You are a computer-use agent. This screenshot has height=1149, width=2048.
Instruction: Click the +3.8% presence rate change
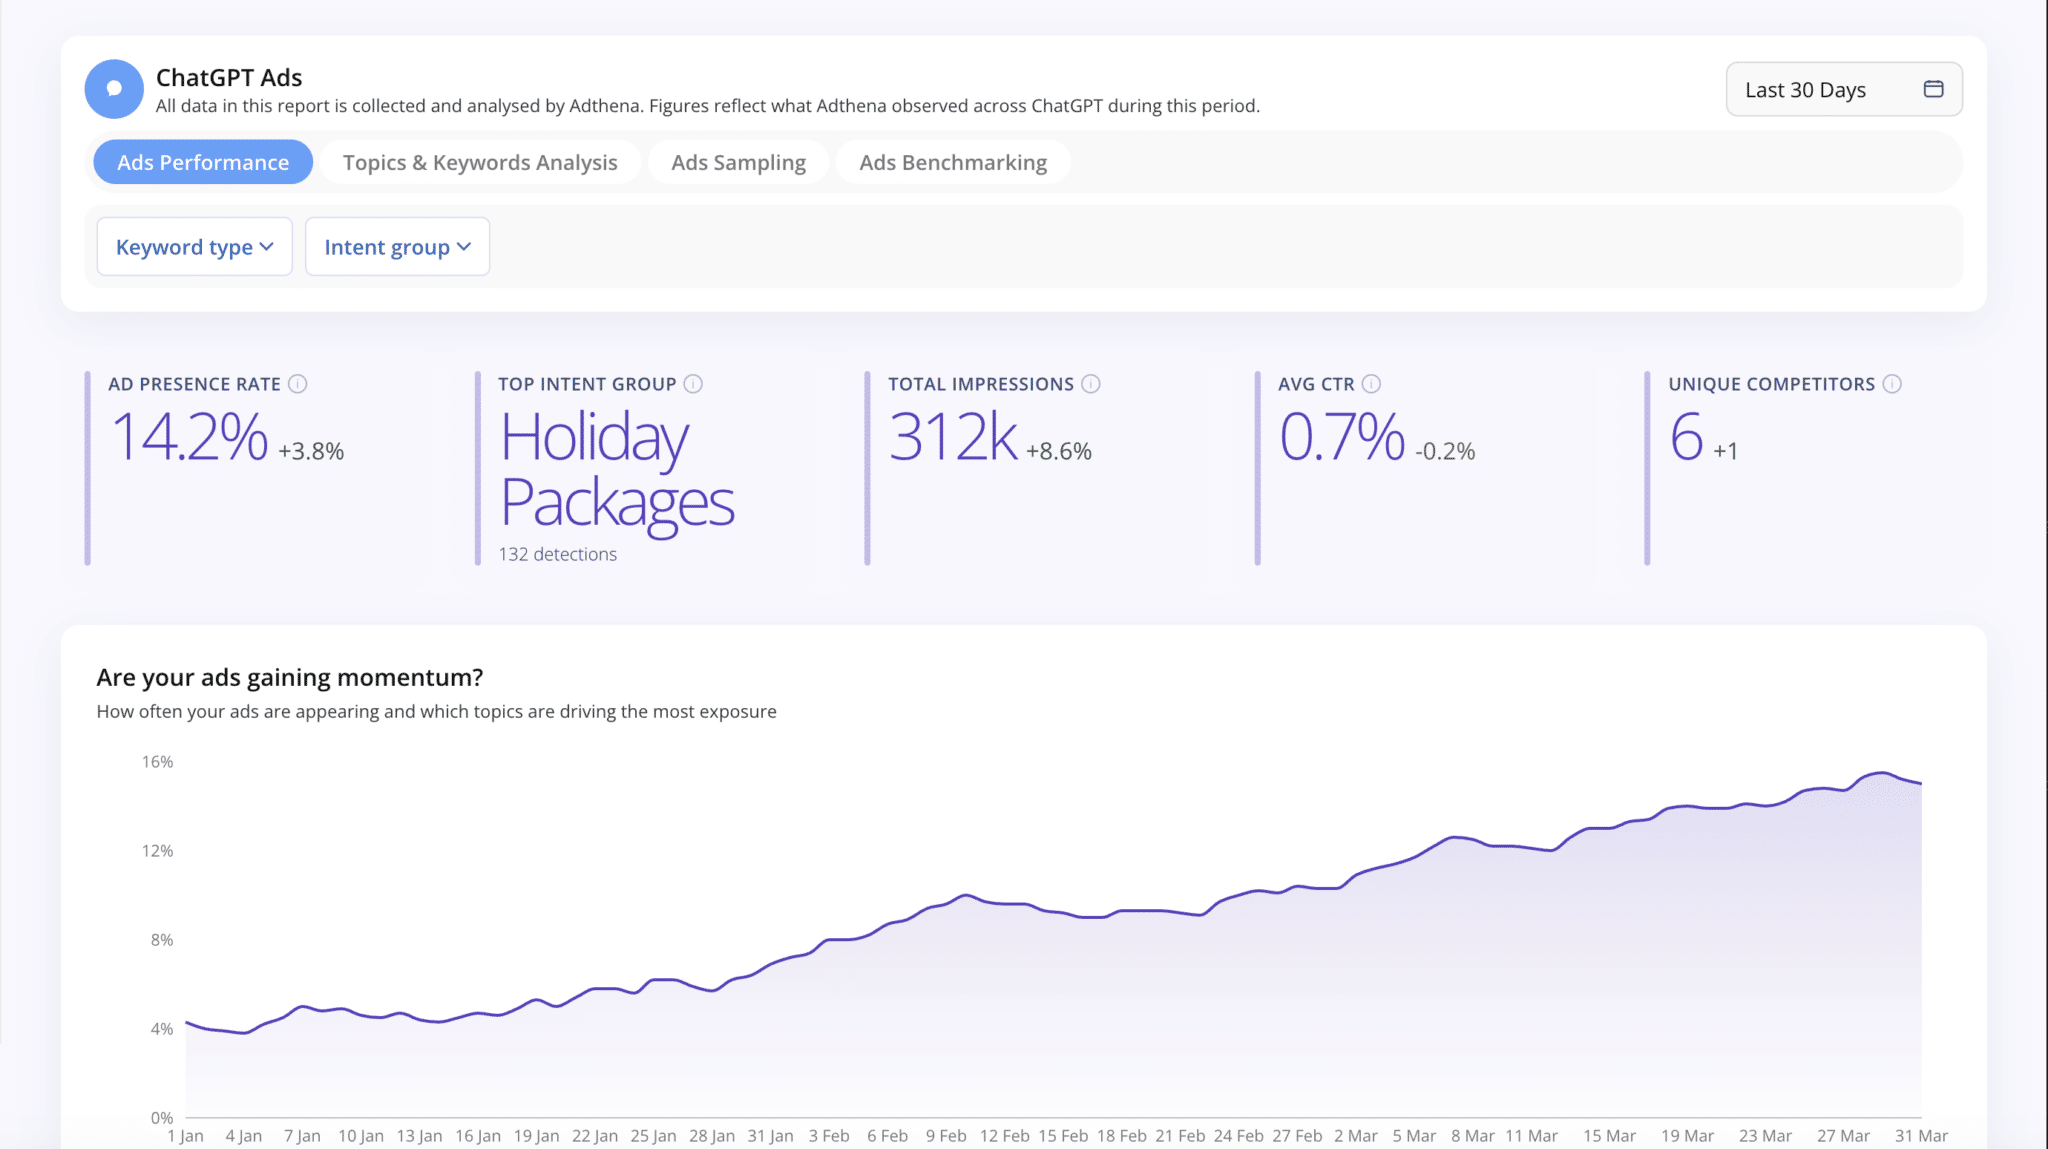311,451
